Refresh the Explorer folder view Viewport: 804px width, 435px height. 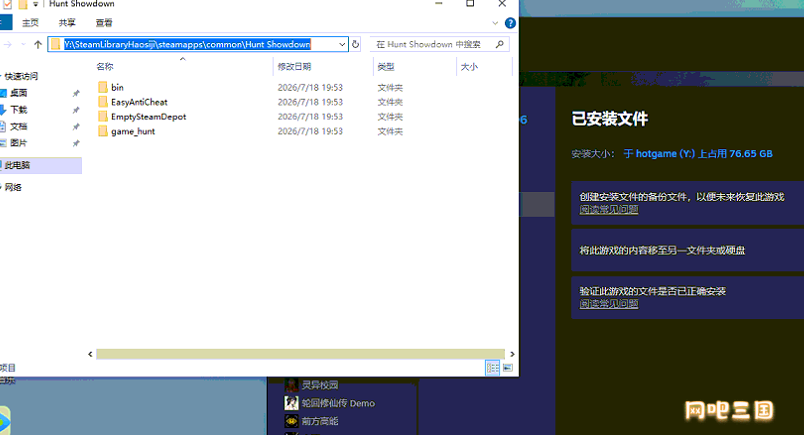click(355, 44)
